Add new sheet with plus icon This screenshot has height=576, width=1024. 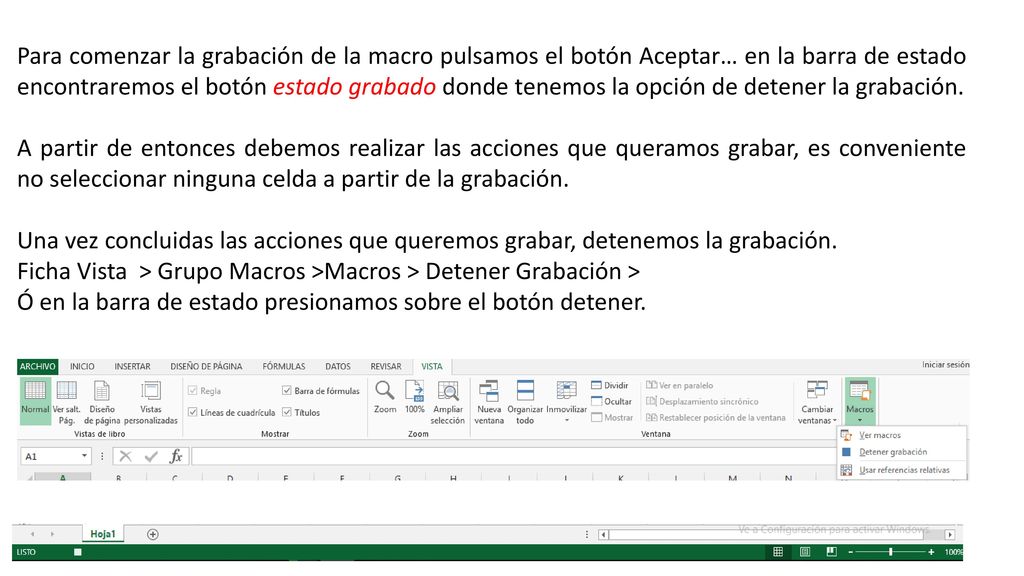click(153, 534)
